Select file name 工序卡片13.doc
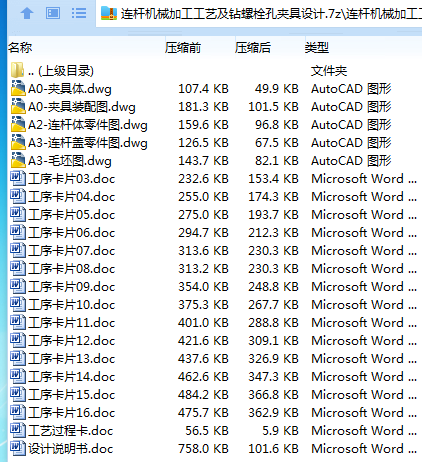This screenshot has width=422, height=462. coord(72,359)
